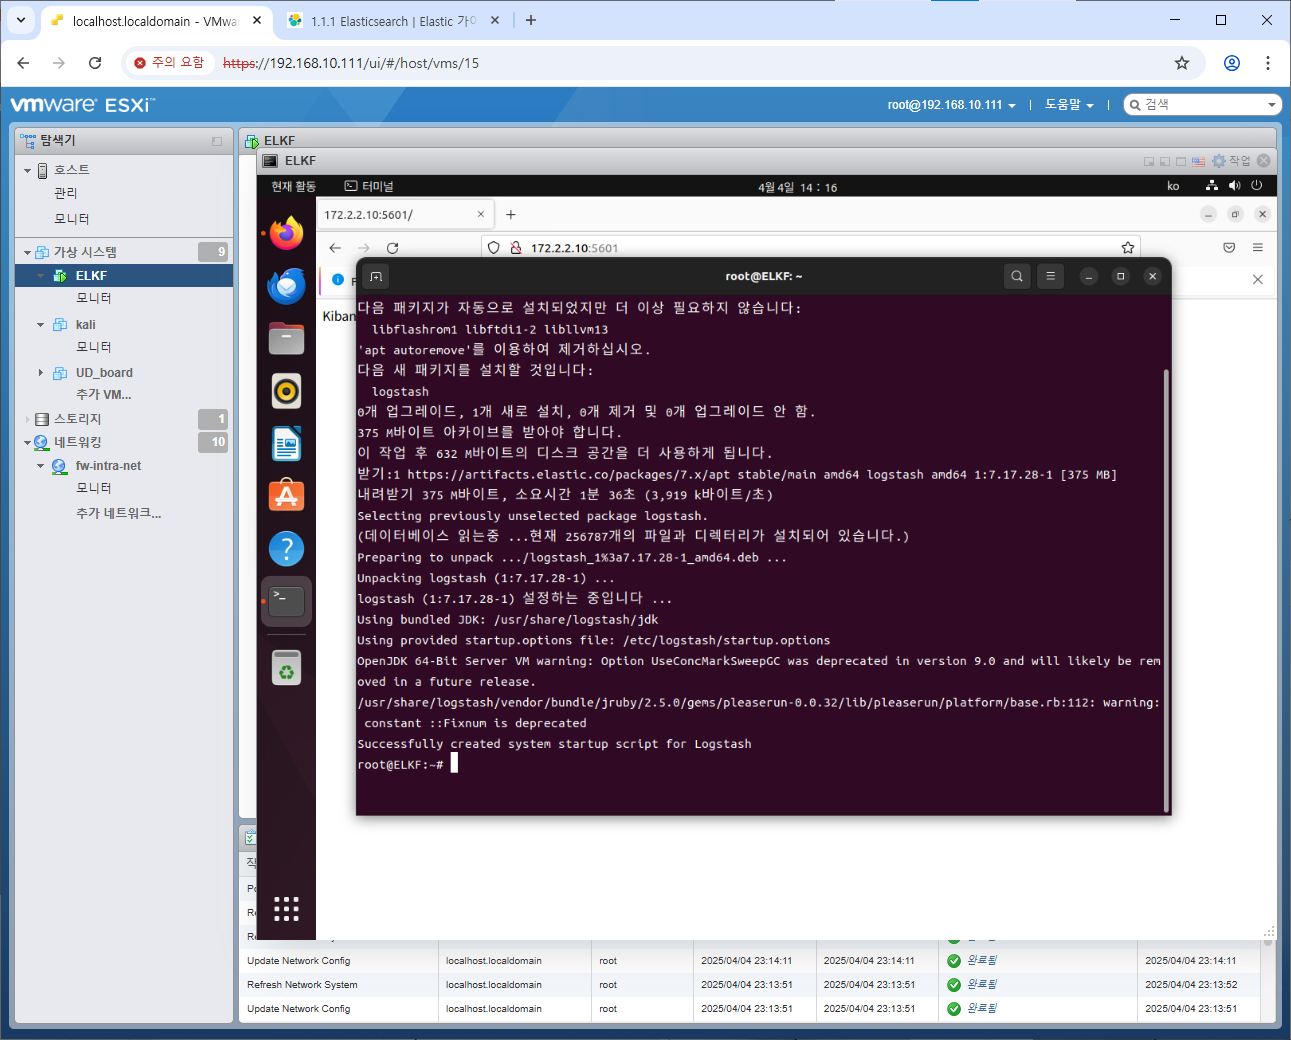Viewport: 1291px width, 1040px height.
Task: Open the clock showing 4월 4일 14:16
Action: tap(797, 187)
